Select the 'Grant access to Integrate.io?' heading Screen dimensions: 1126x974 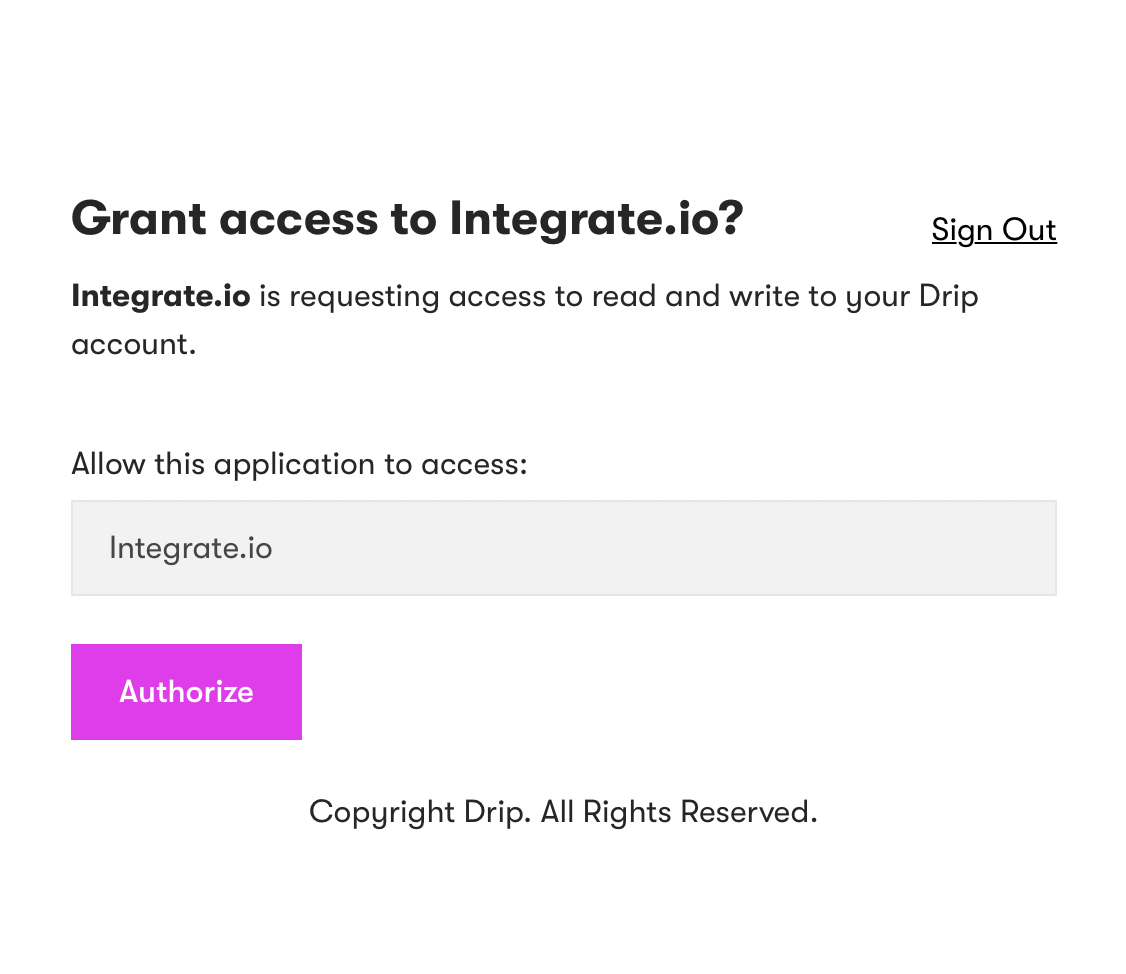(x=407, y=220)
